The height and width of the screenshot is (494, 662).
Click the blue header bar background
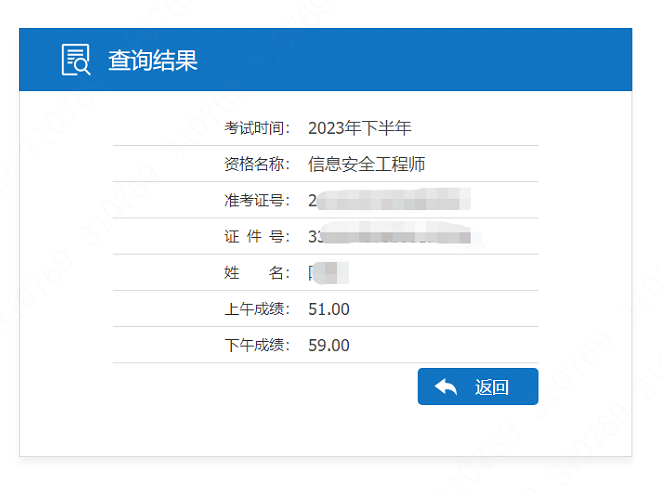pos(414,60)
